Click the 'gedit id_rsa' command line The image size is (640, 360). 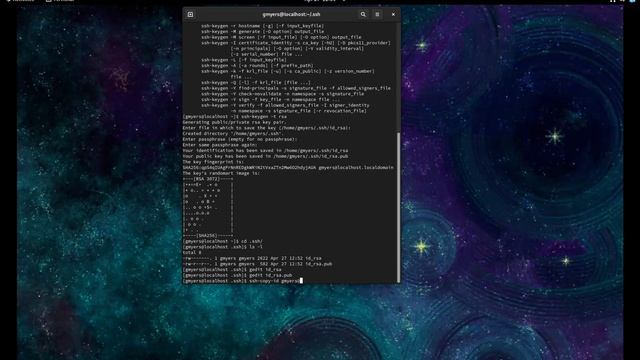232,270
